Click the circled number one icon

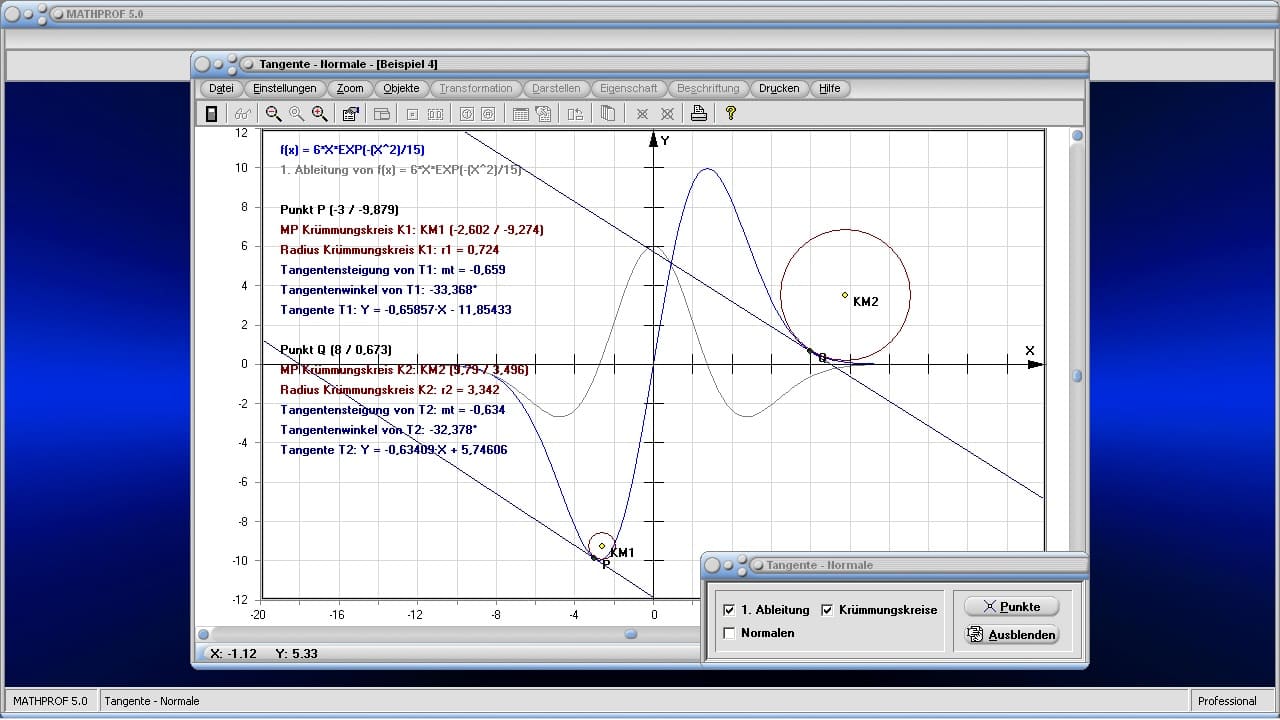click(466, 114)
